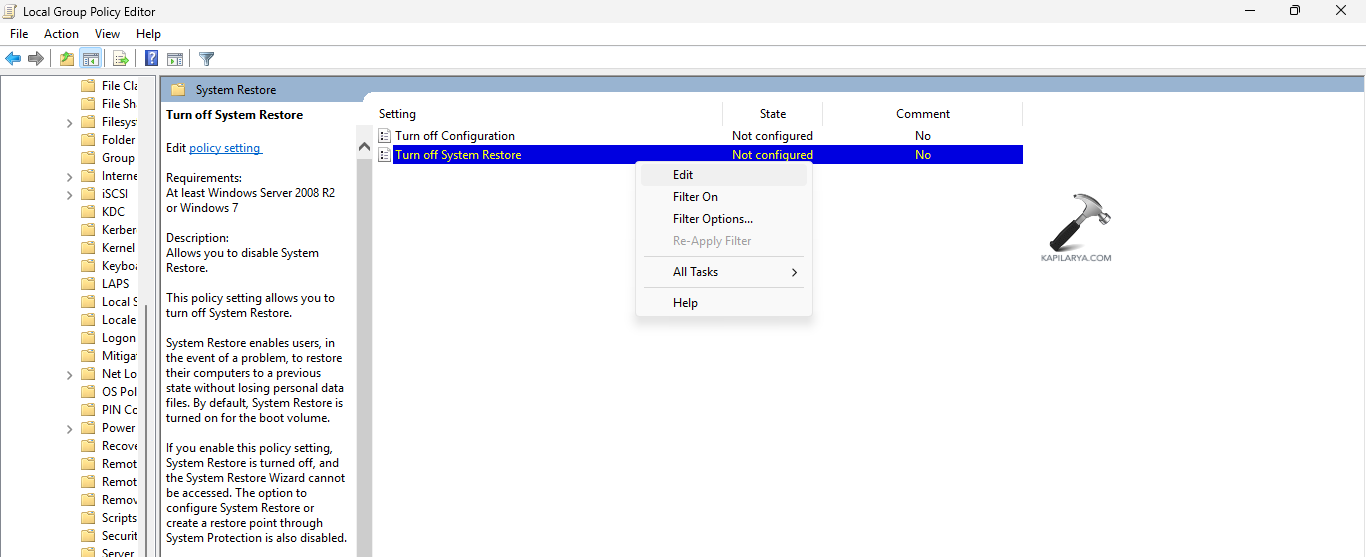Click the Export List toolbar icon
This screenshot has width=1366, height=557.
[x=120, y=59]
